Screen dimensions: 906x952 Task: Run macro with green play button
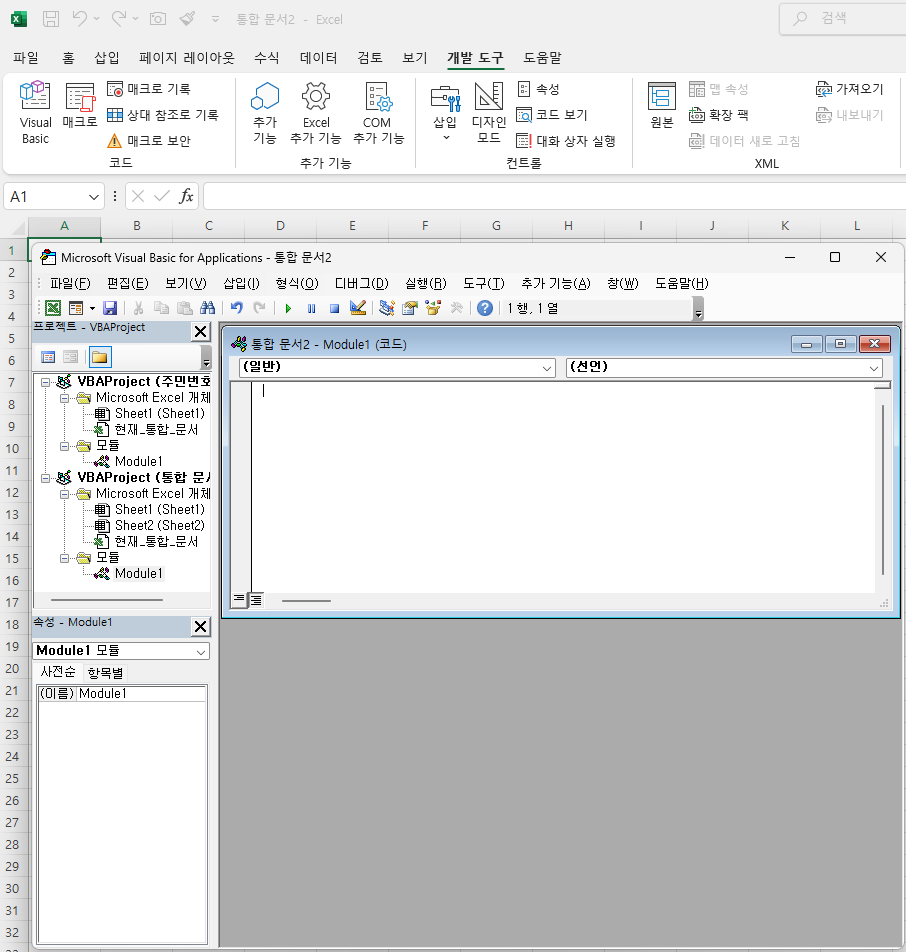(x=288, y=308)
